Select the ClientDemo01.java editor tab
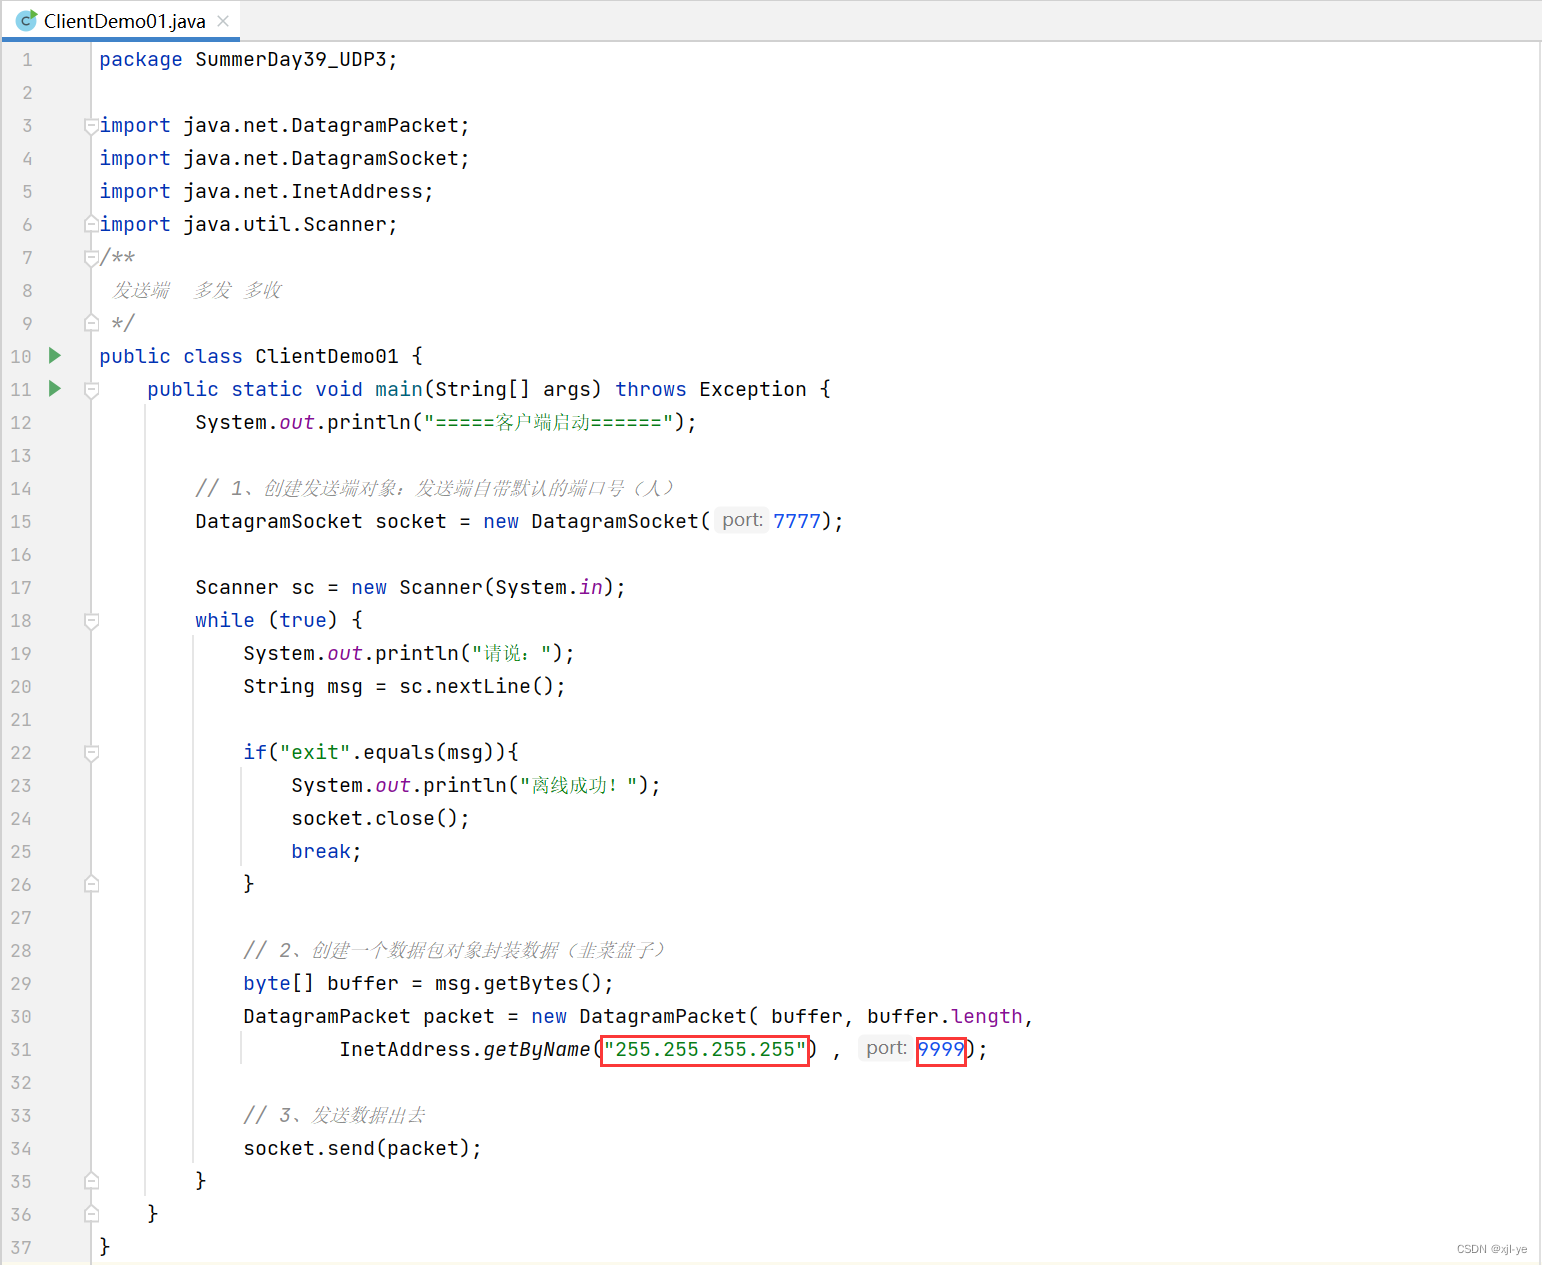The width and height of the screenshot is (1542, 1265). pyautogui.click(x=121, y=21)
